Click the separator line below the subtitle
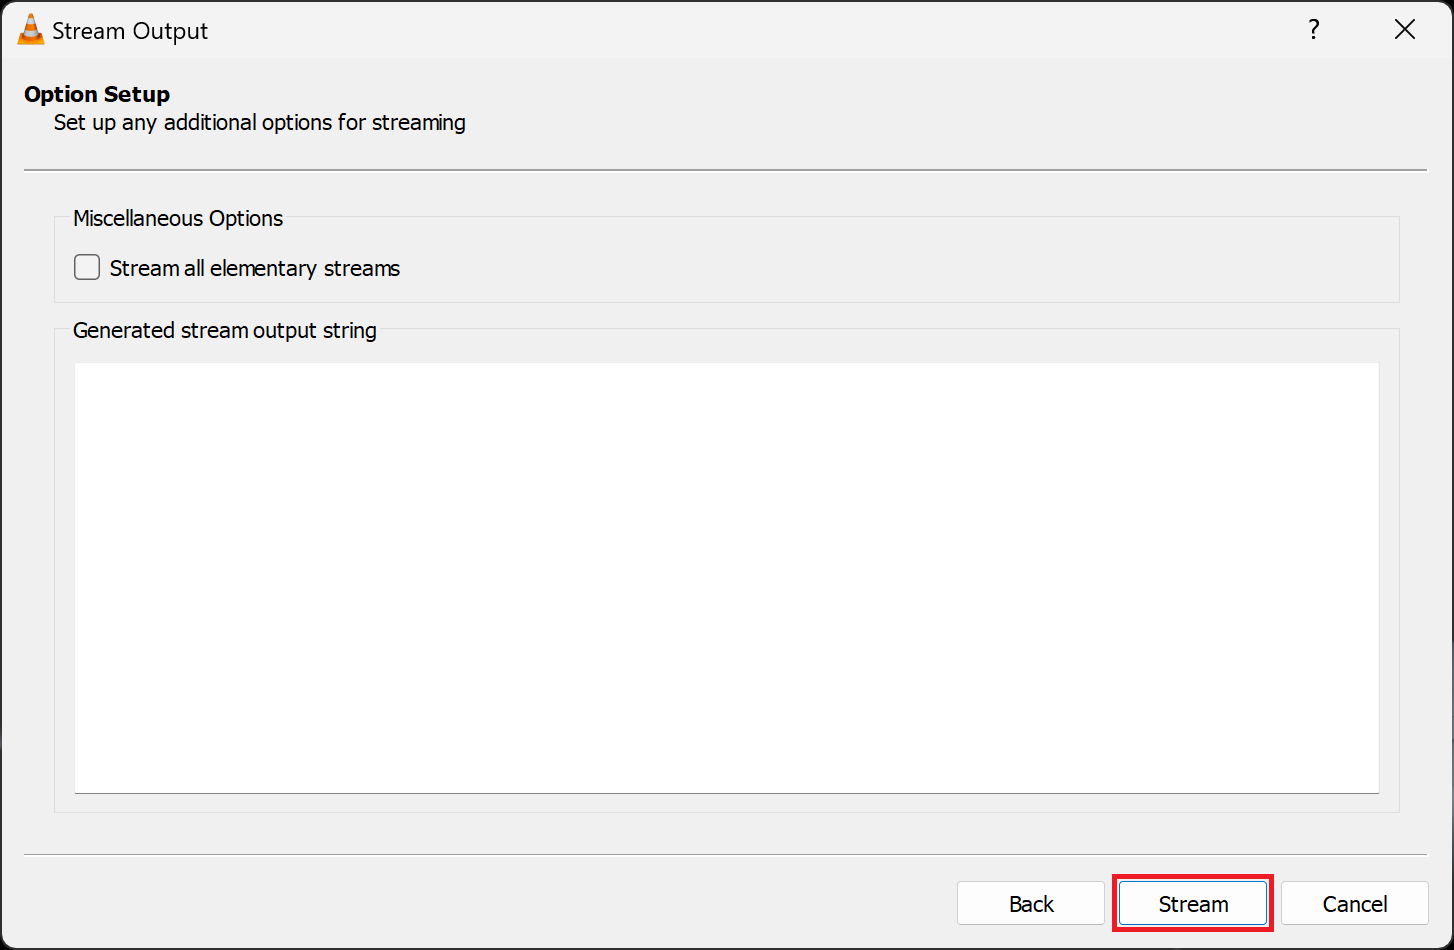 pos(726,170)
